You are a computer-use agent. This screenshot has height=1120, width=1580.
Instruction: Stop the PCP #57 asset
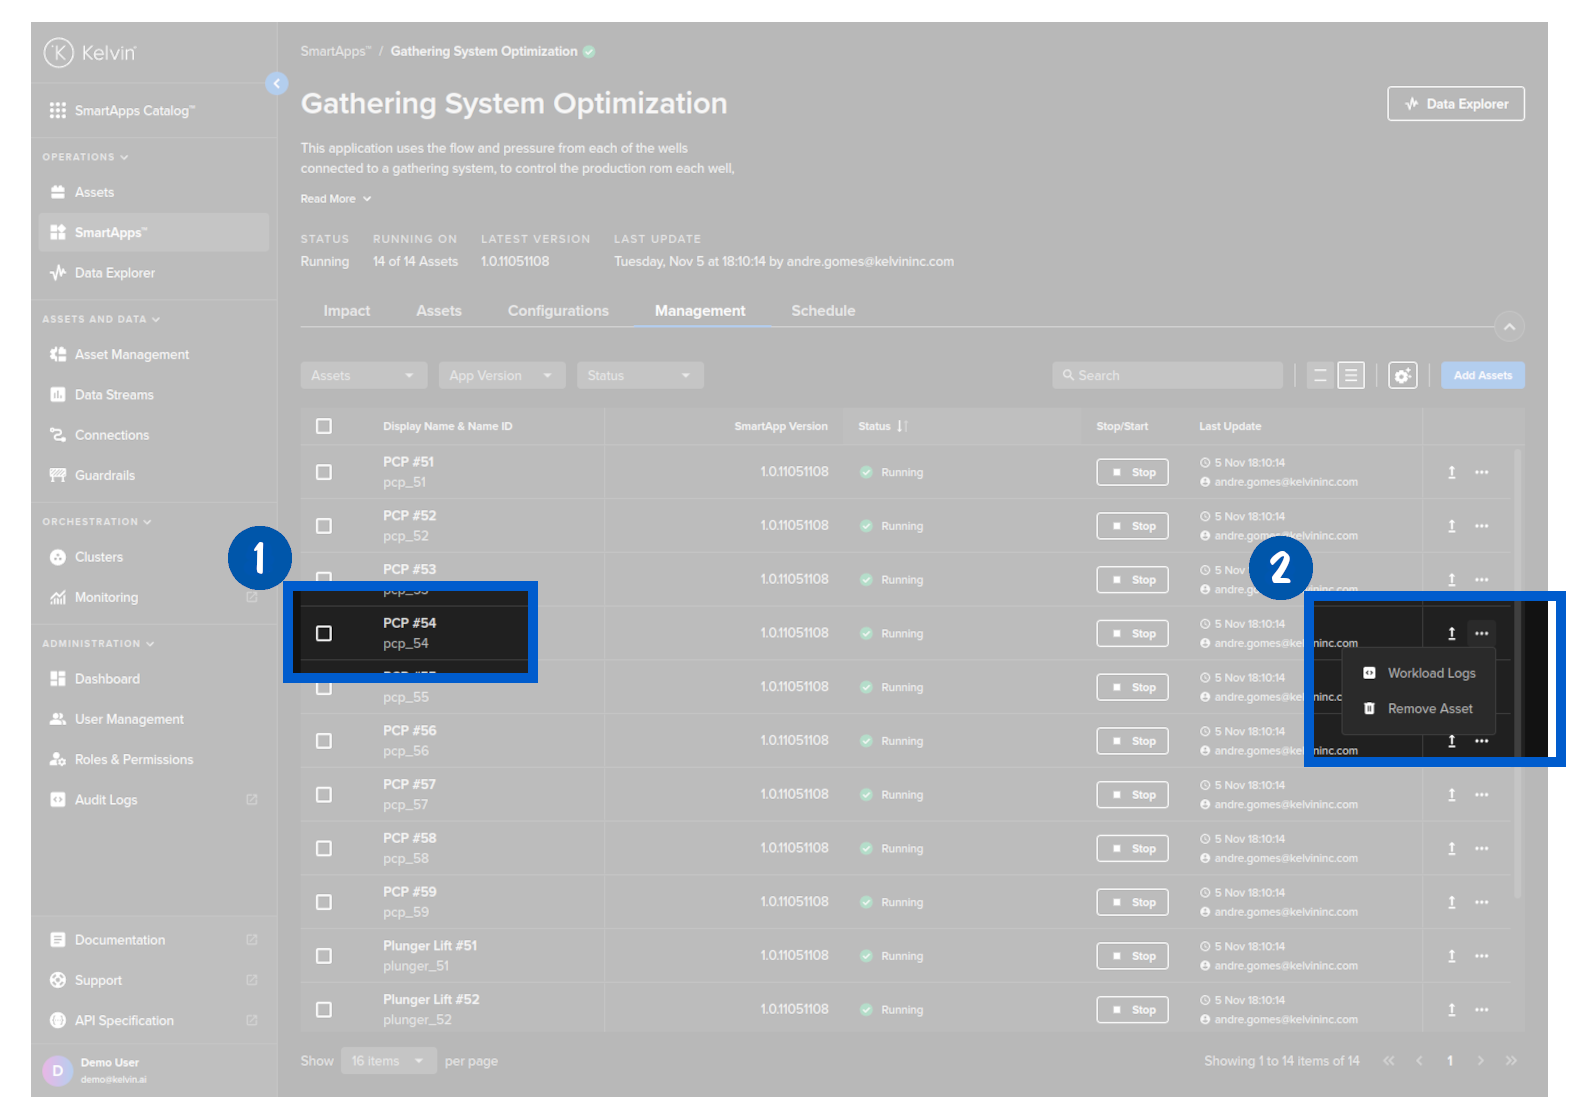pyautogui.click(x=1132, y=795)
